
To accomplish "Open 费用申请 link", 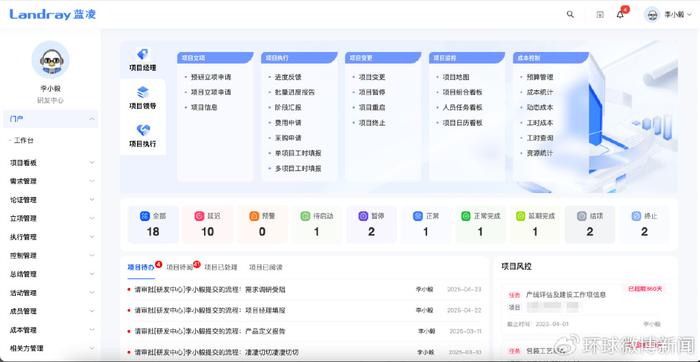I will pos(288,123).
